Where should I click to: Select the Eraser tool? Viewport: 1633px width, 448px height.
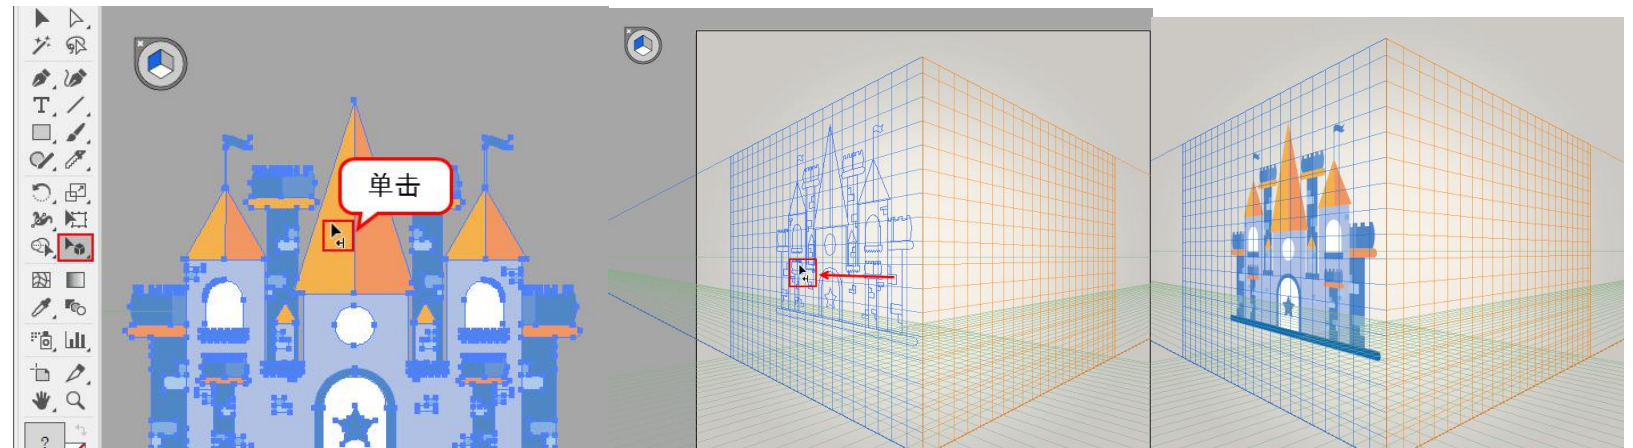click(76, 160)
